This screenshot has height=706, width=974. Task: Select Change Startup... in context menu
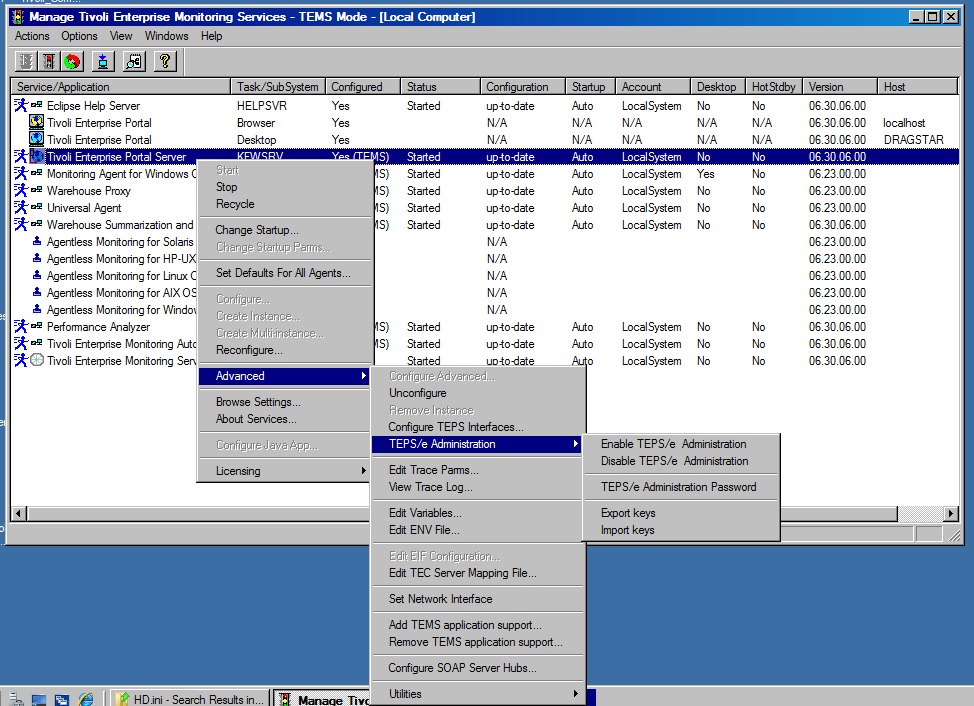tap(284, 230)
